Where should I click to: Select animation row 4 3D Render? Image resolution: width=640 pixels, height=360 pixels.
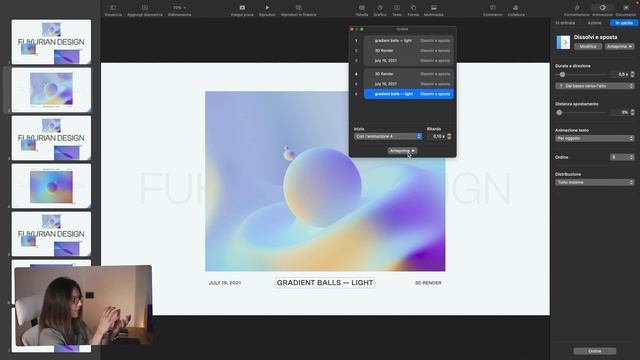pyautogui.click(x=409, y=74)
